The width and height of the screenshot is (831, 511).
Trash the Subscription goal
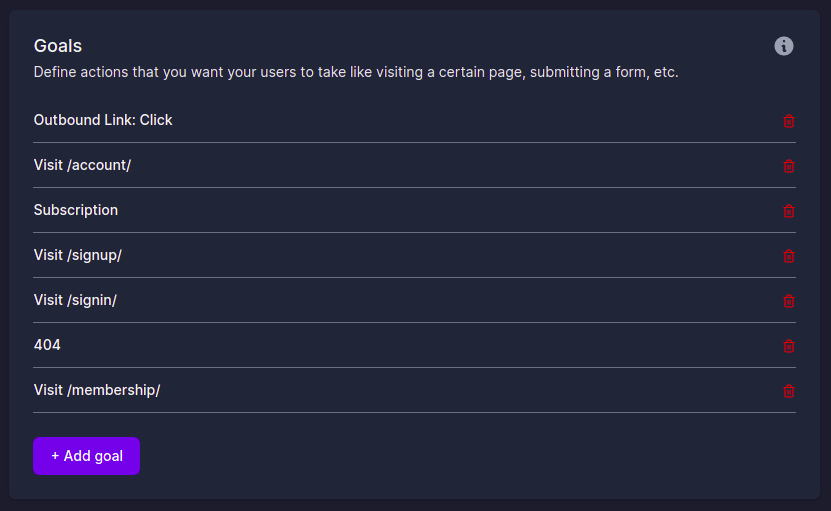point(789,211)
